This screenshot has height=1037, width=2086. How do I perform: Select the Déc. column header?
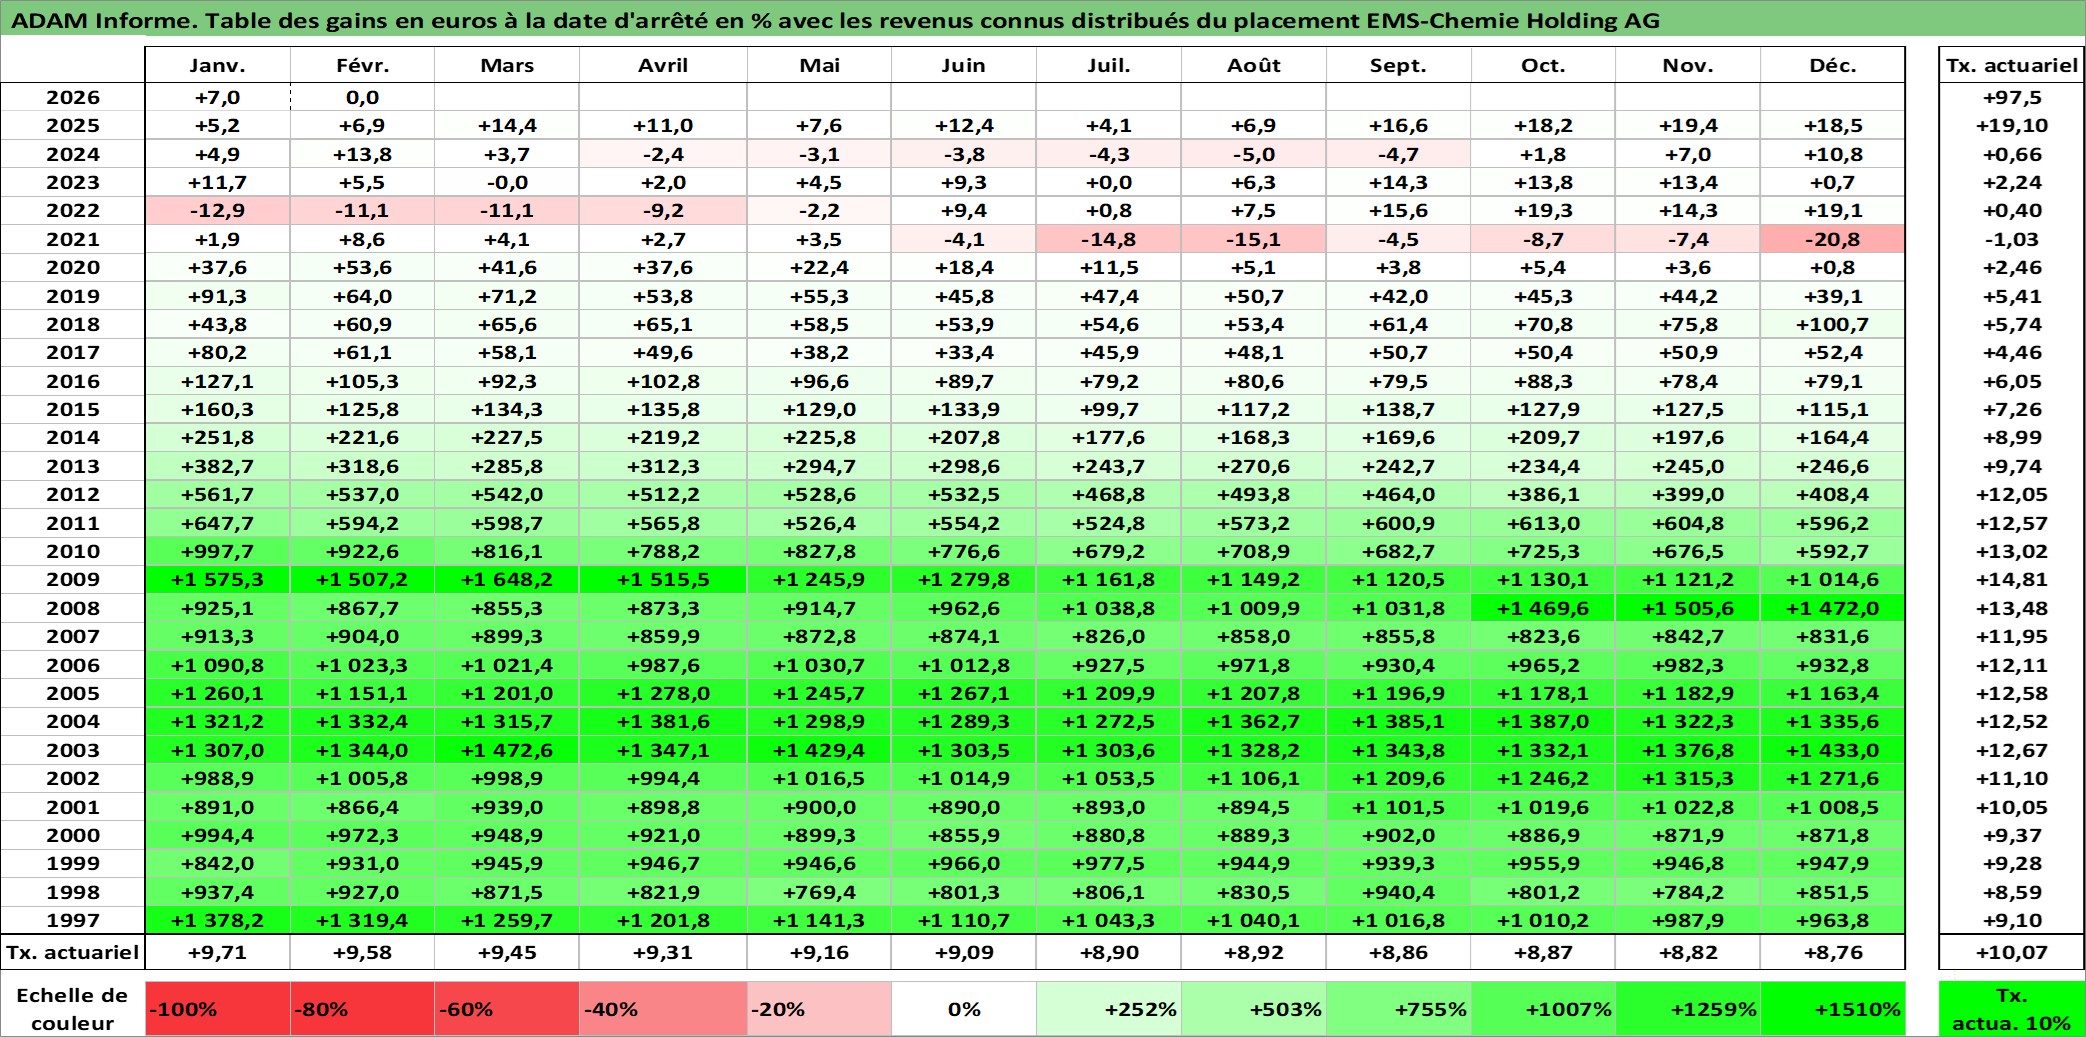(x=1833, y=65)
